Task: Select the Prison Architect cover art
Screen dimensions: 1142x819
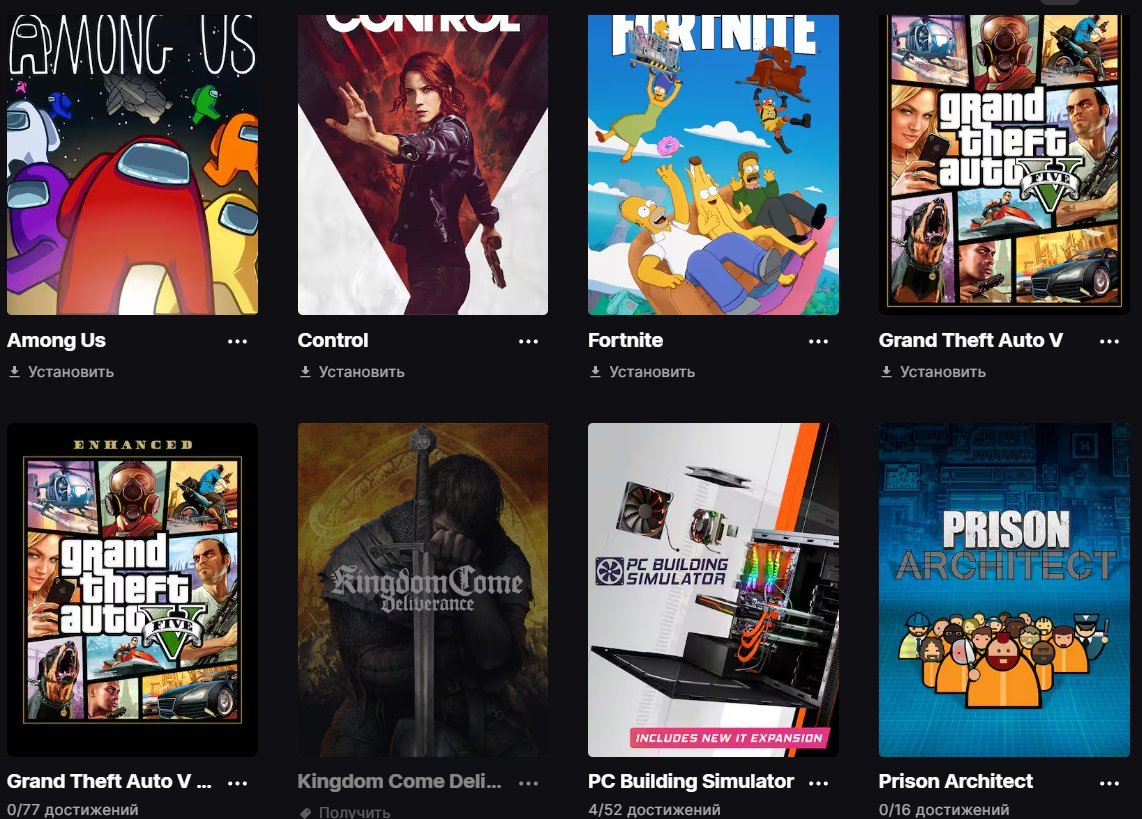Action: [x=1004, y=590]
